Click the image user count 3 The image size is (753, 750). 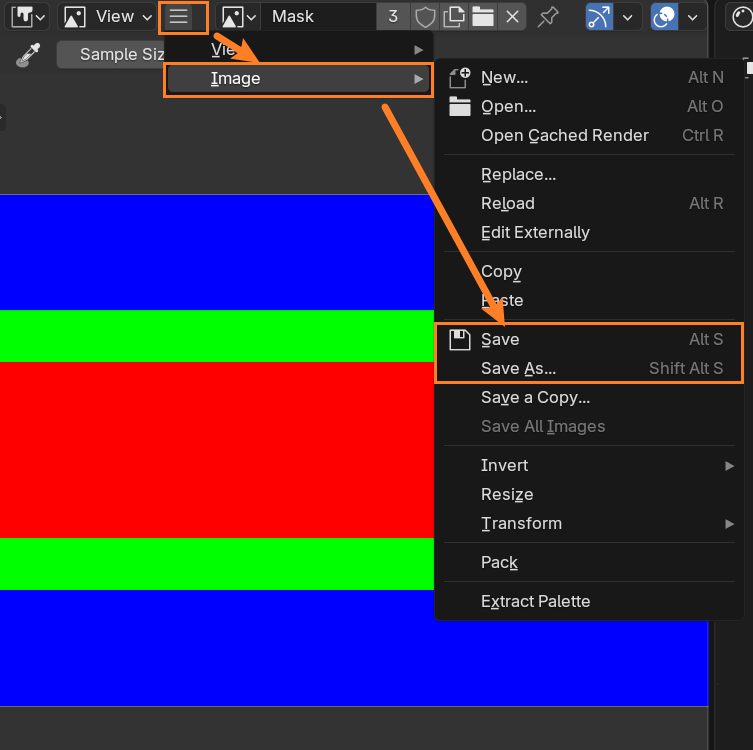(393, 17)
